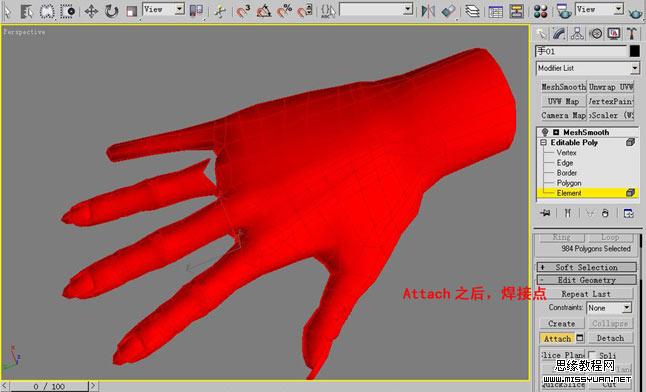
Task: Collapse the Edit Geometry rollout
Action: point(586,280)
